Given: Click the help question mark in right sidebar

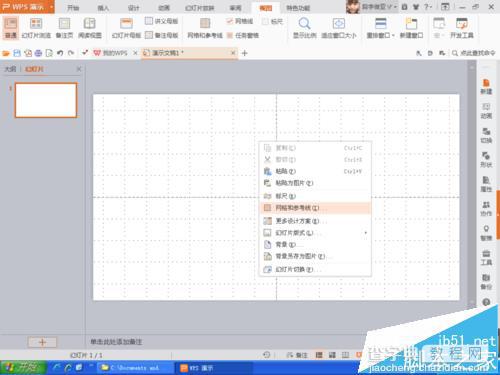Looking at the screenshot, I should click(486, 302).
